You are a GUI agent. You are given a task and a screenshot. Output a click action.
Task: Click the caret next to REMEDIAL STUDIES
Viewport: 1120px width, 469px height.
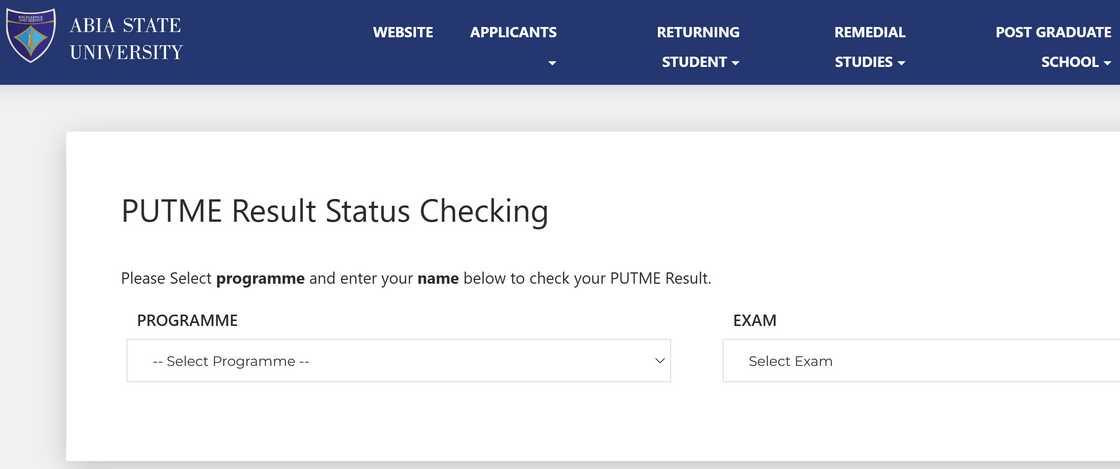click(x=901, y=63)
